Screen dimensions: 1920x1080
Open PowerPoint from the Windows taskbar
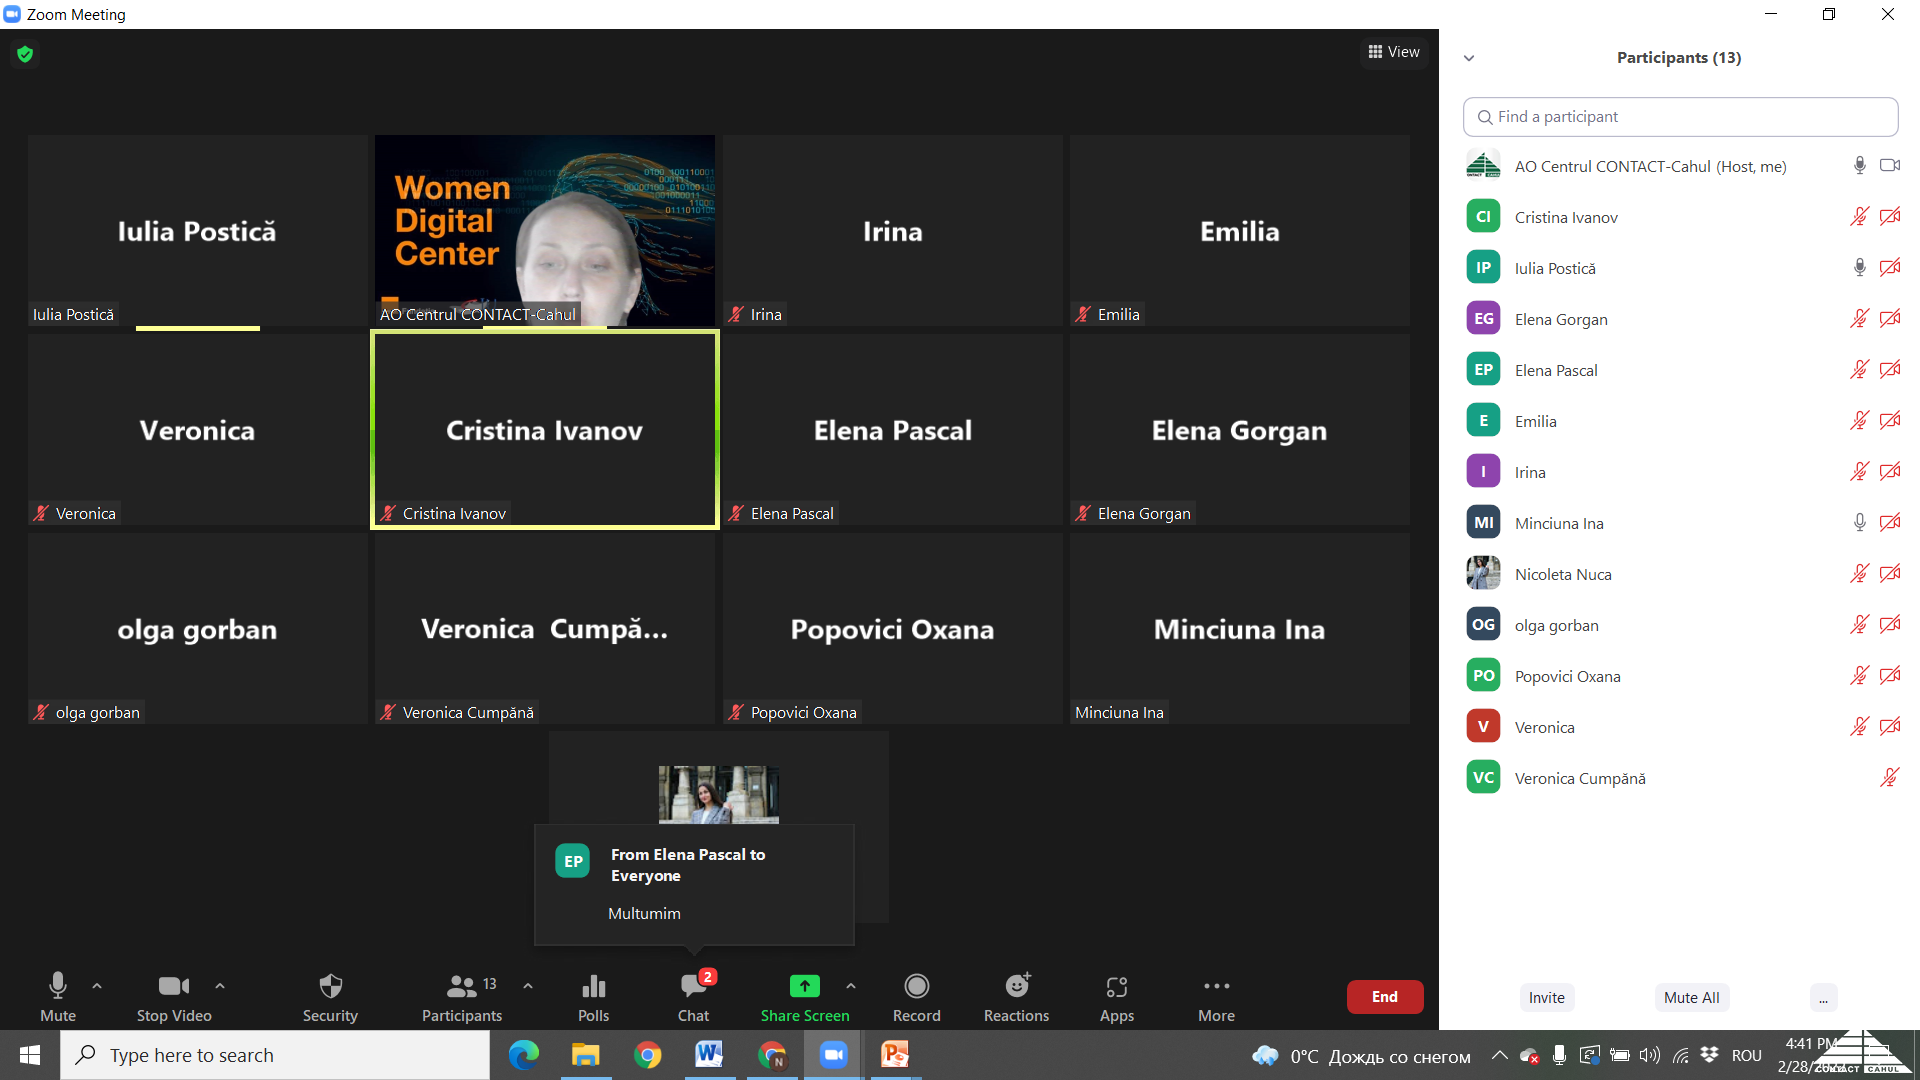pyautogui.click(x=895, y=1055)
